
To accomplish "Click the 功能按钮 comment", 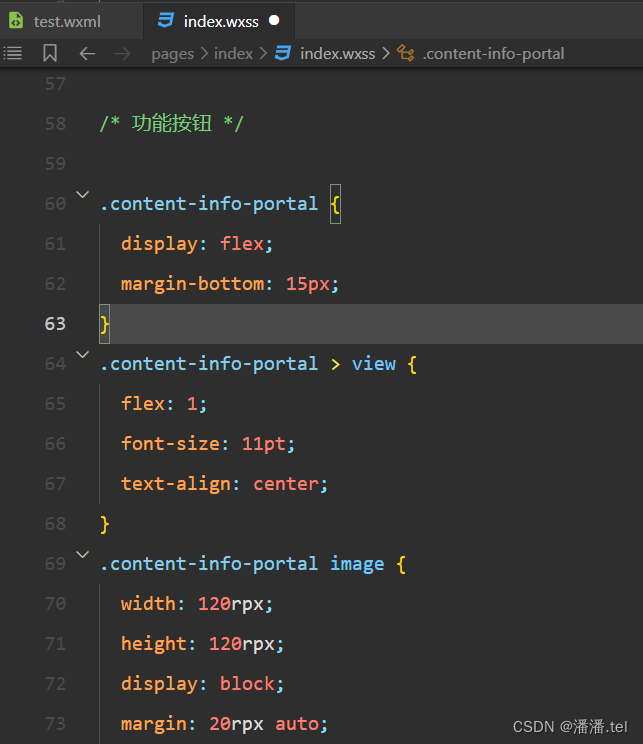I will point(172,123).
